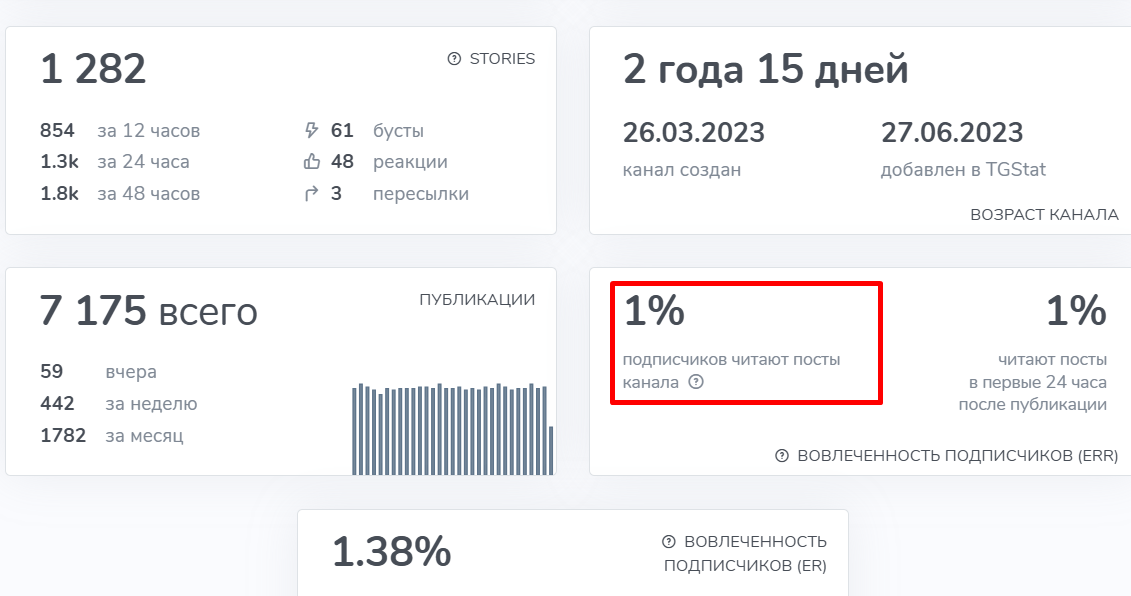1131x596 pixels.
Task: Click the lightning bolt boosts icon
Action: click(x=311, y=130)
